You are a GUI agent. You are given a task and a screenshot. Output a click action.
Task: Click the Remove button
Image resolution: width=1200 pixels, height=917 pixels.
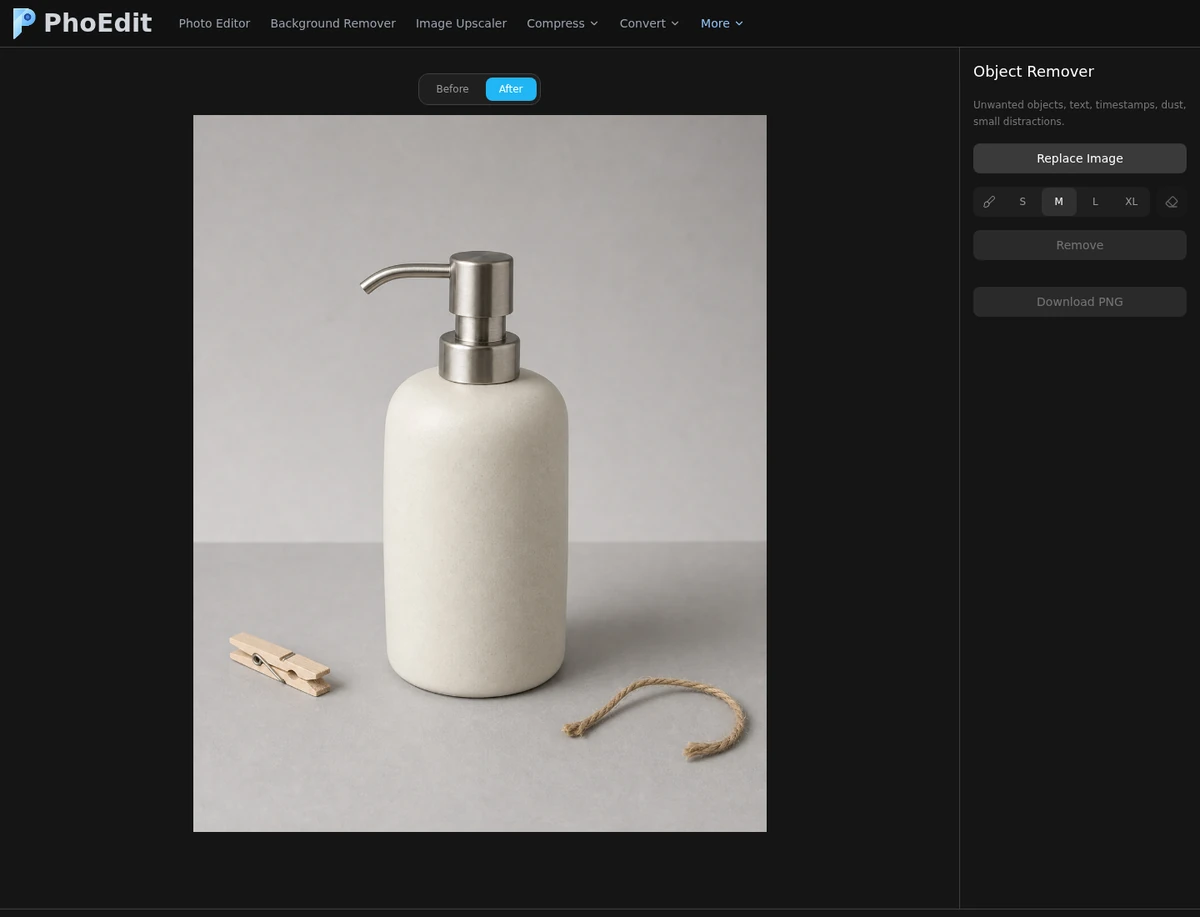click(x=1080, y=245)
